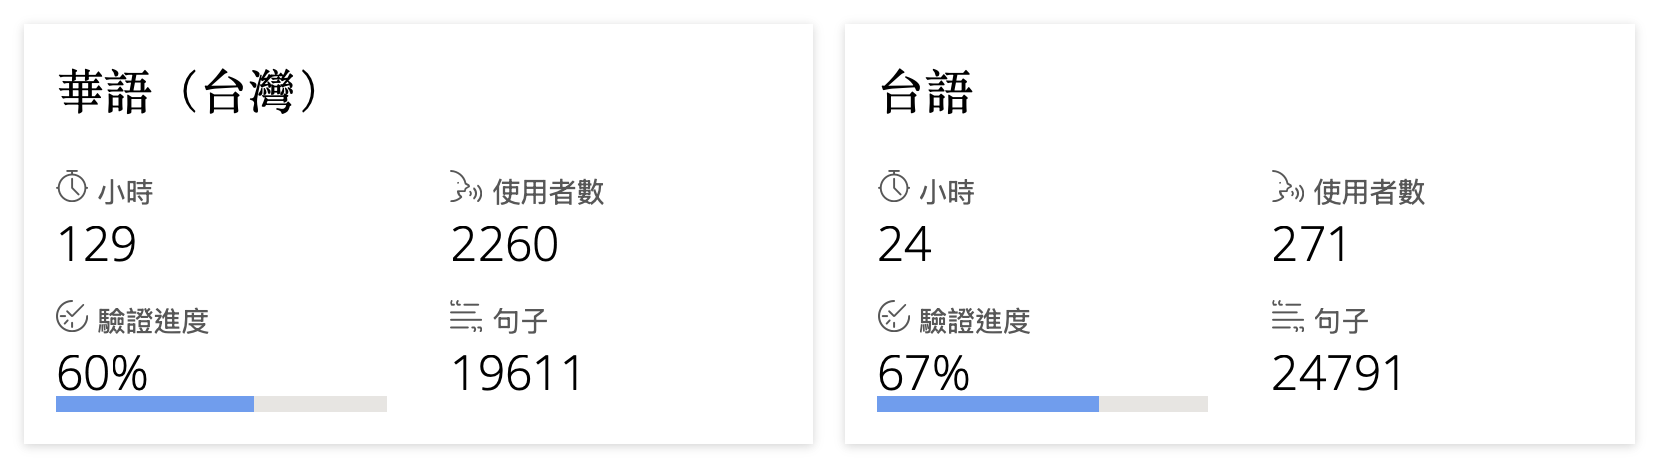The image size is (1656, 468).
Task: Click the speaker icon beside 使用者數 271
Action: [1288, 187]
